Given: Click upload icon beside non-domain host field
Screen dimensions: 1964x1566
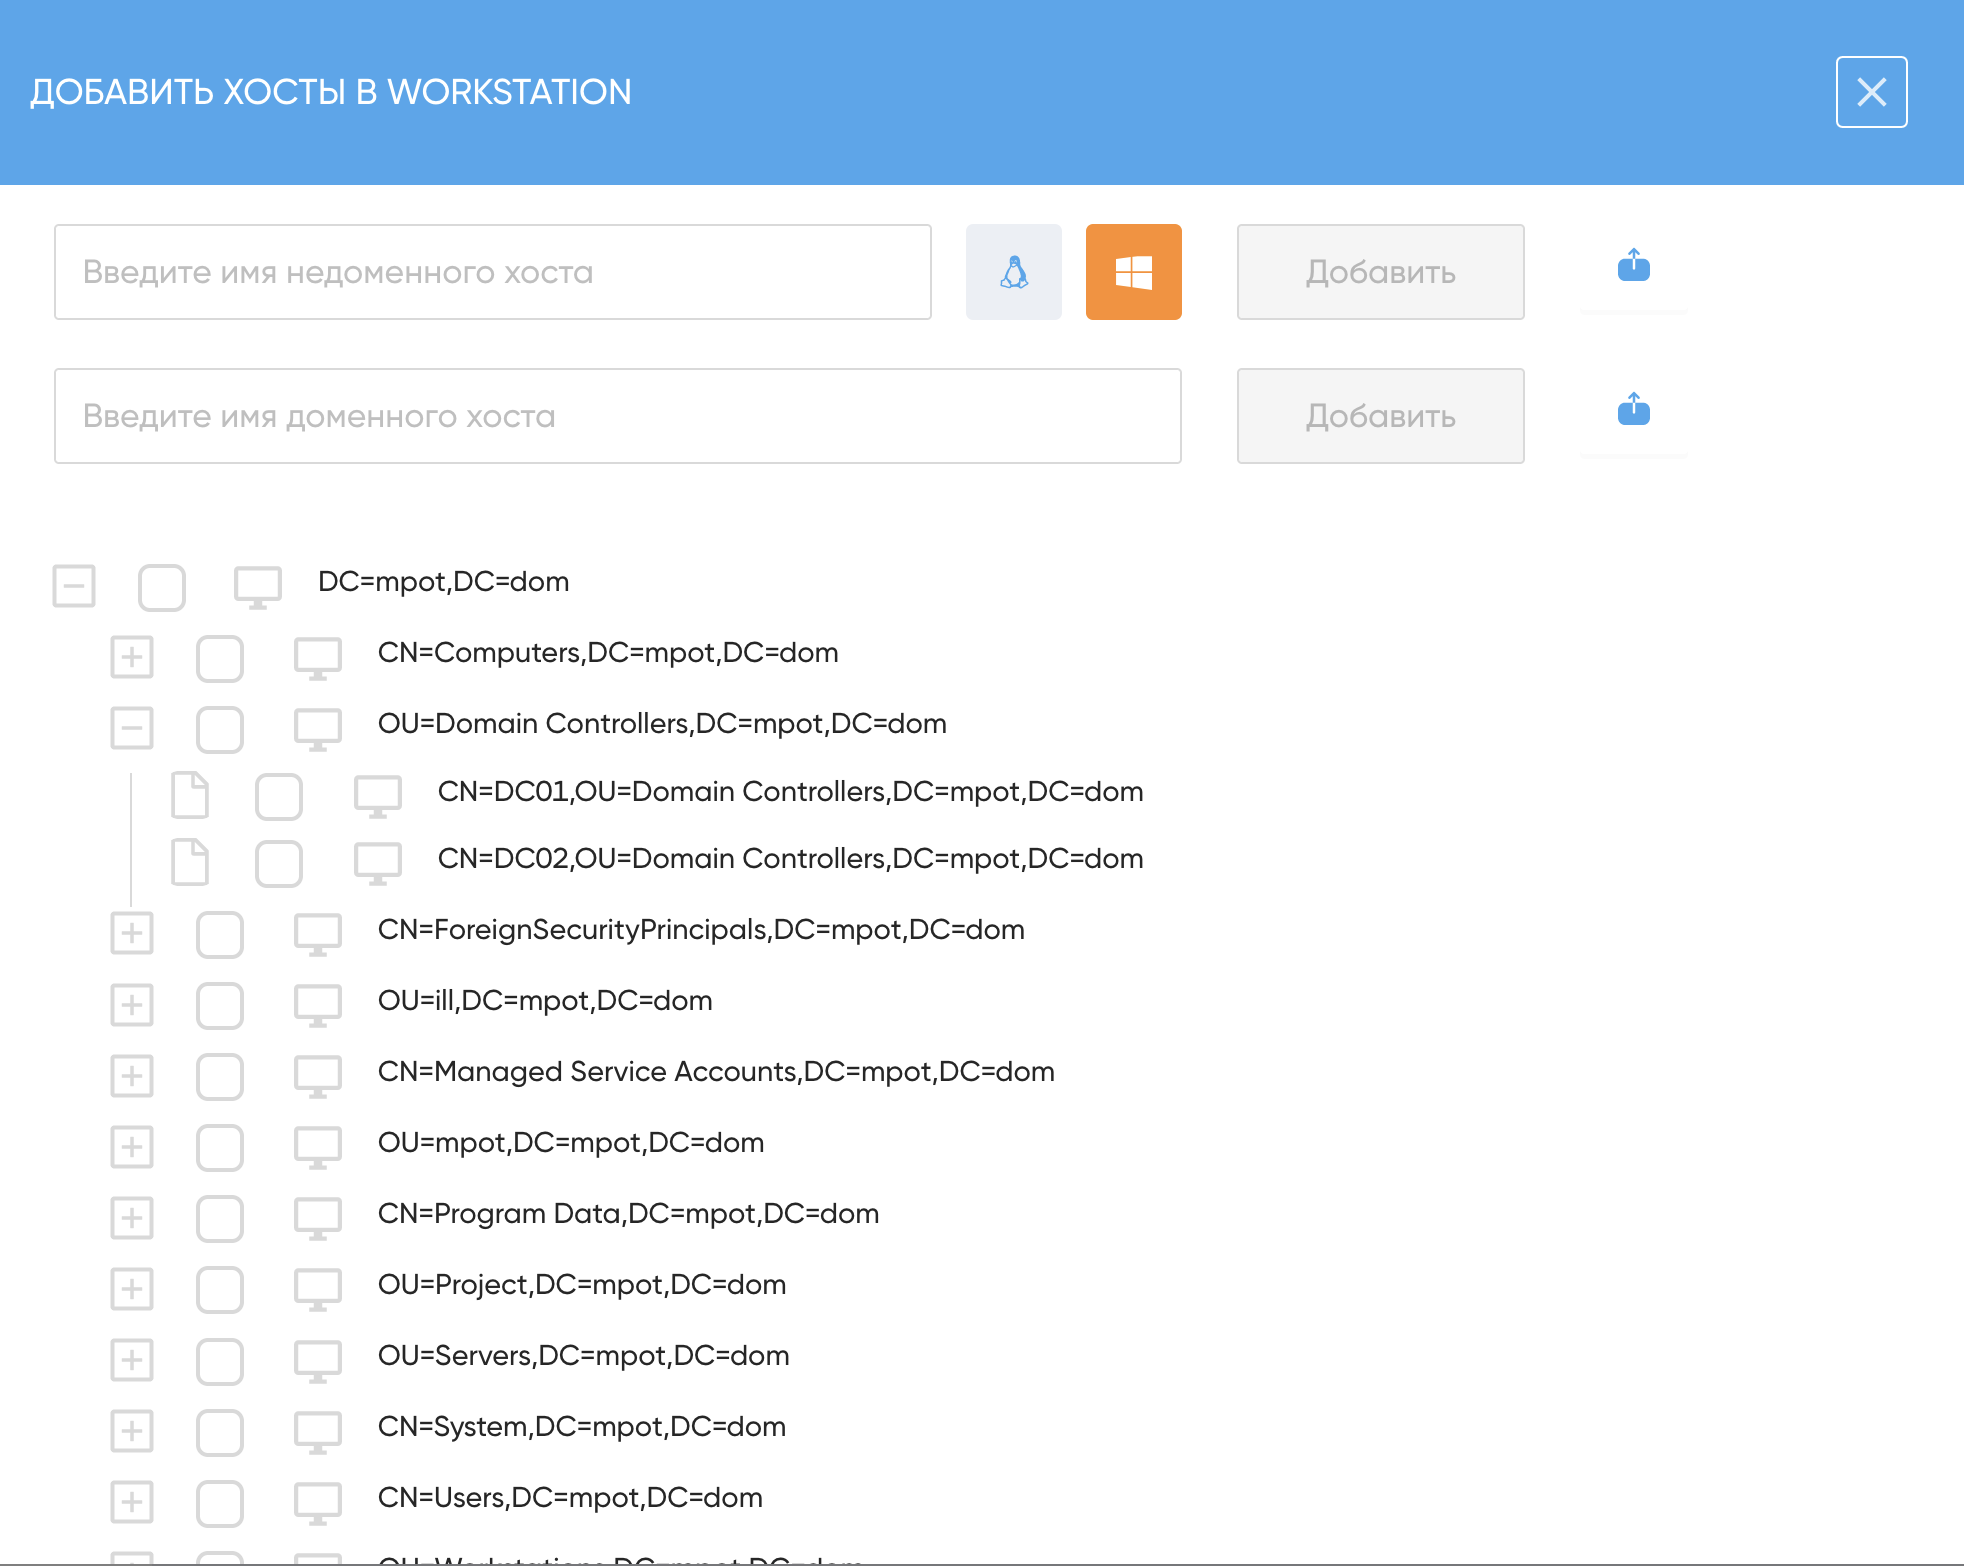Looking at the screenshot, I should [x=1633, y=266].
